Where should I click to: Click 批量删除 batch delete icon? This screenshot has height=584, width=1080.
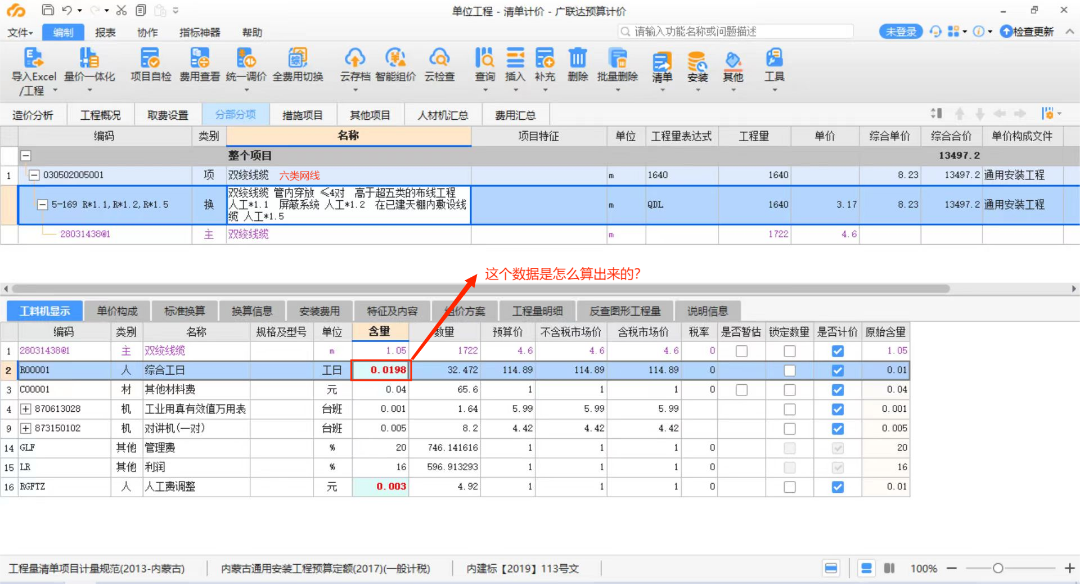[618, 57]
